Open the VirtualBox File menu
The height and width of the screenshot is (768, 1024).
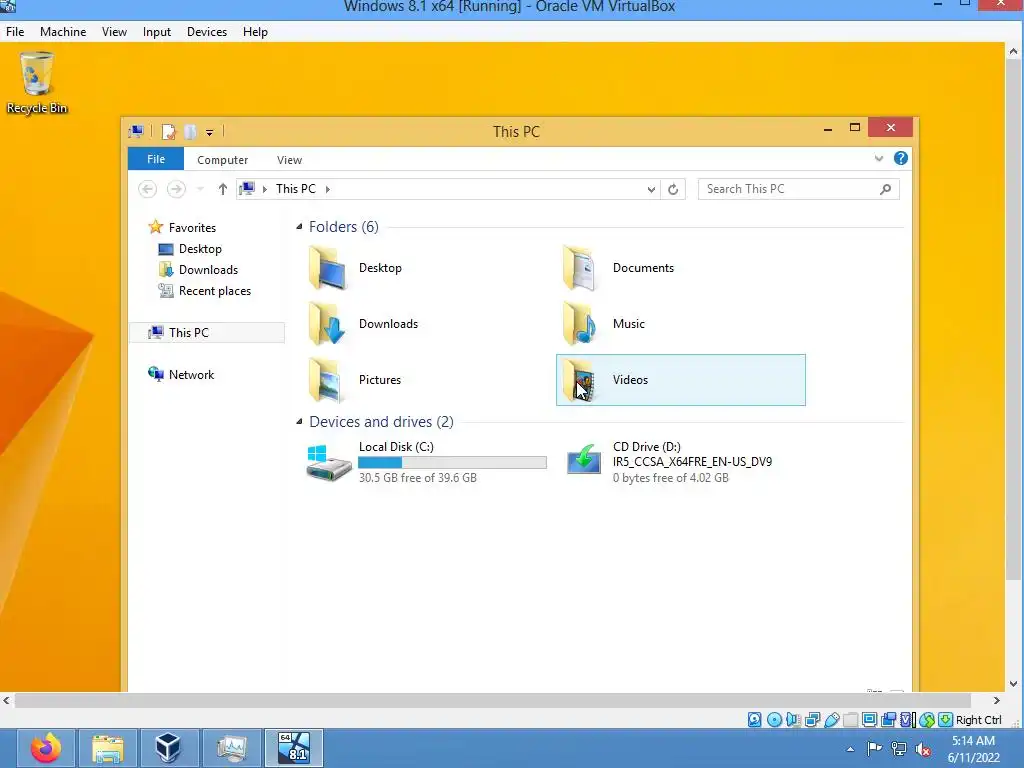coord(15,31)
